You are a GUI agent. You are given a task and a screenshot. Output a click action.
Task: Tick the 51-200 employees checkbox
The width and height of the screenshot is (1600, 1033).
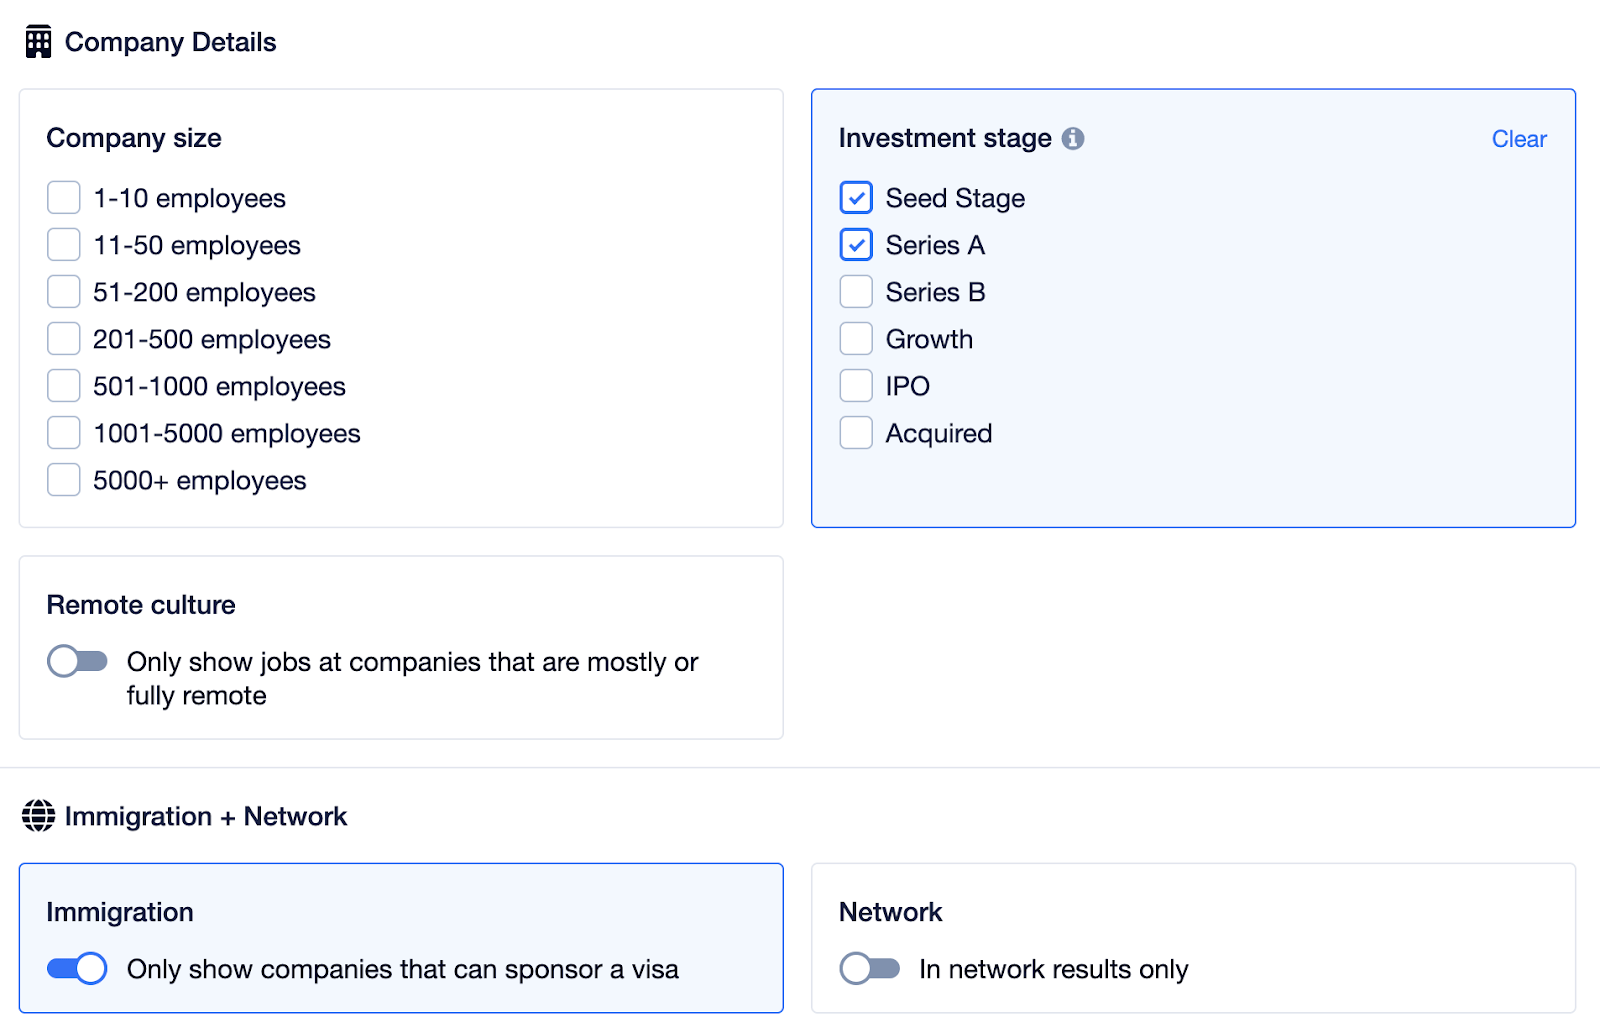pyautogui.click(x=64, y=292)
